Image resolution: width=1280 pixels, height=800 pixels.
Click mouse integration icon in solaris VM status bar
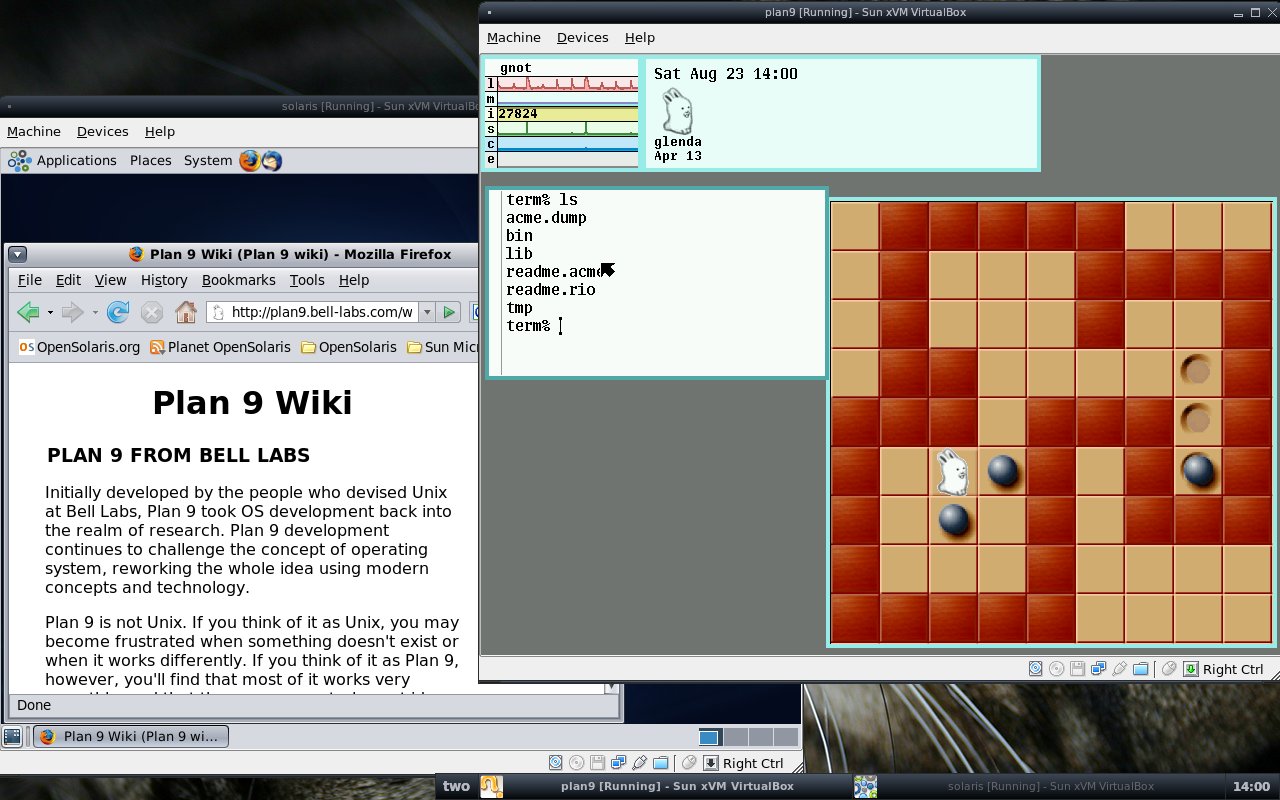coord(688,763)
